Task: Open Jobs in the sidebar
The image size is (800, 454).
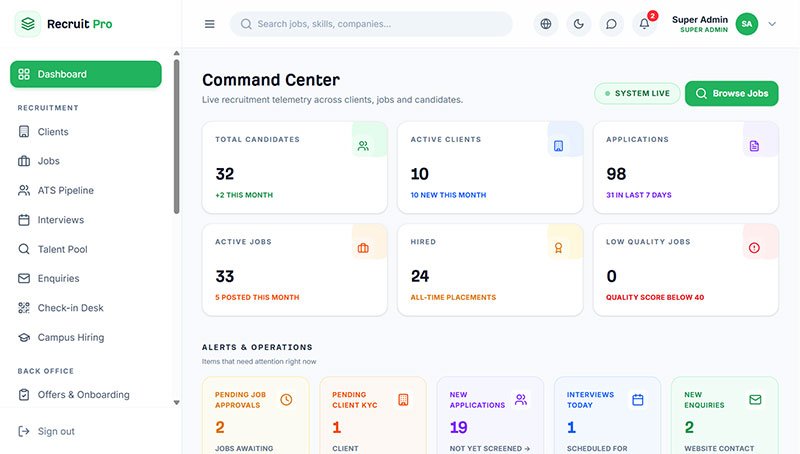Action: coord(86,161)
